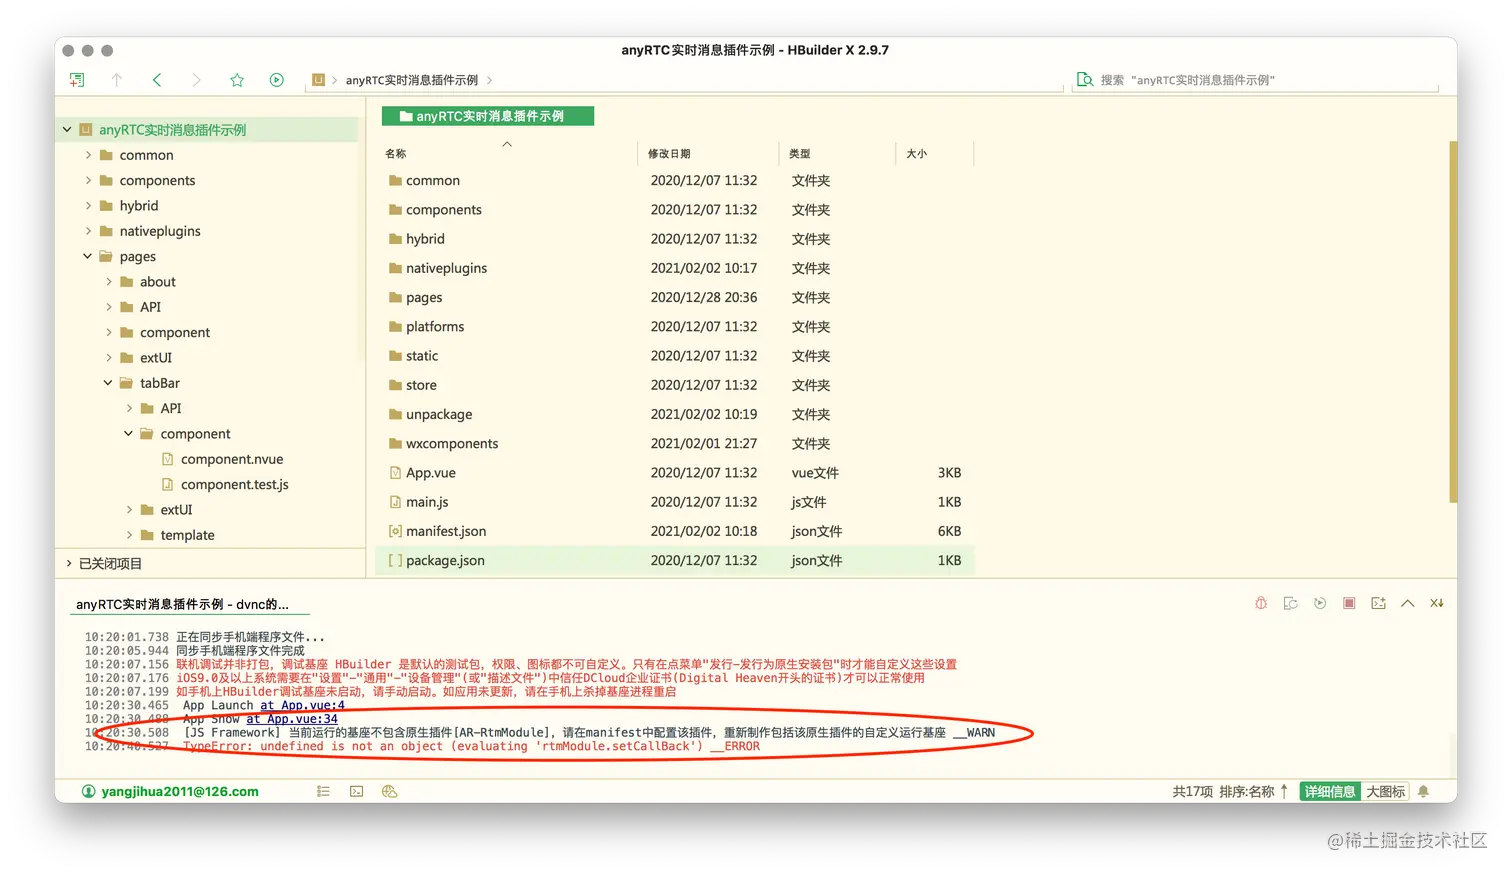Select component.test.js in the tree

pos(235,484)
